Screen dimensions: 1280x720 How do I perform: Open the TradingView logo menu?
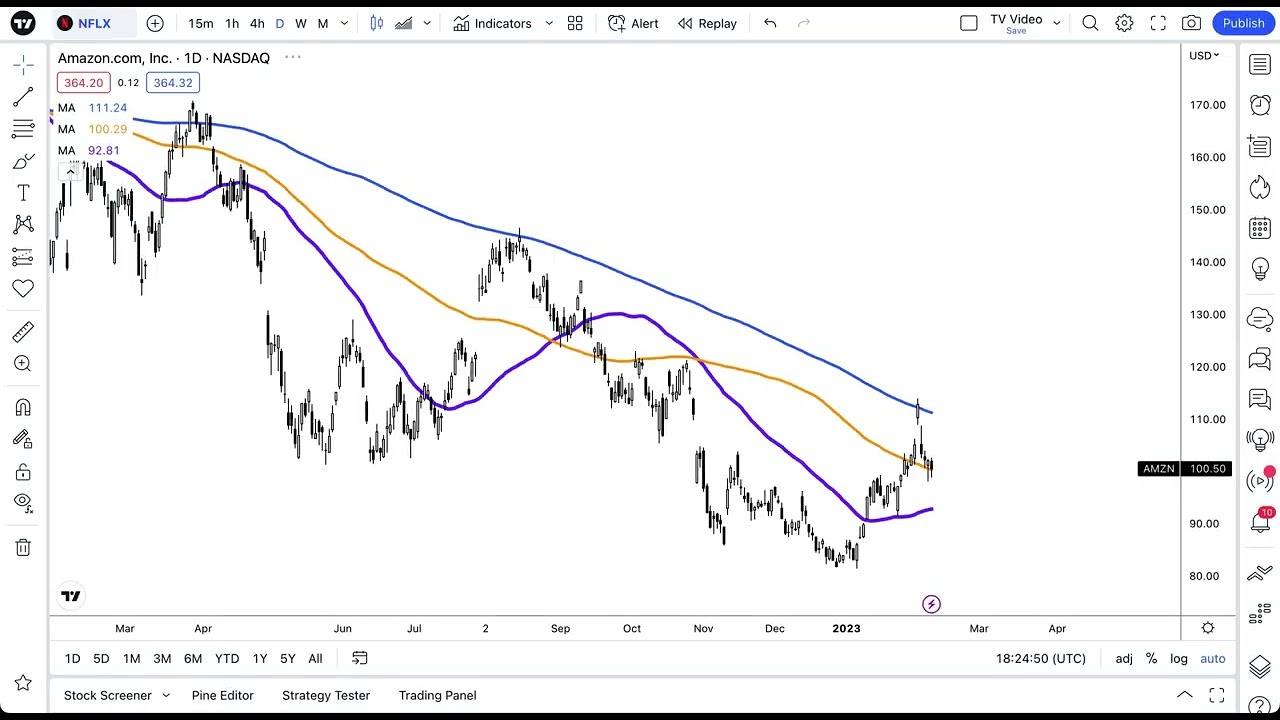(23, 23)
